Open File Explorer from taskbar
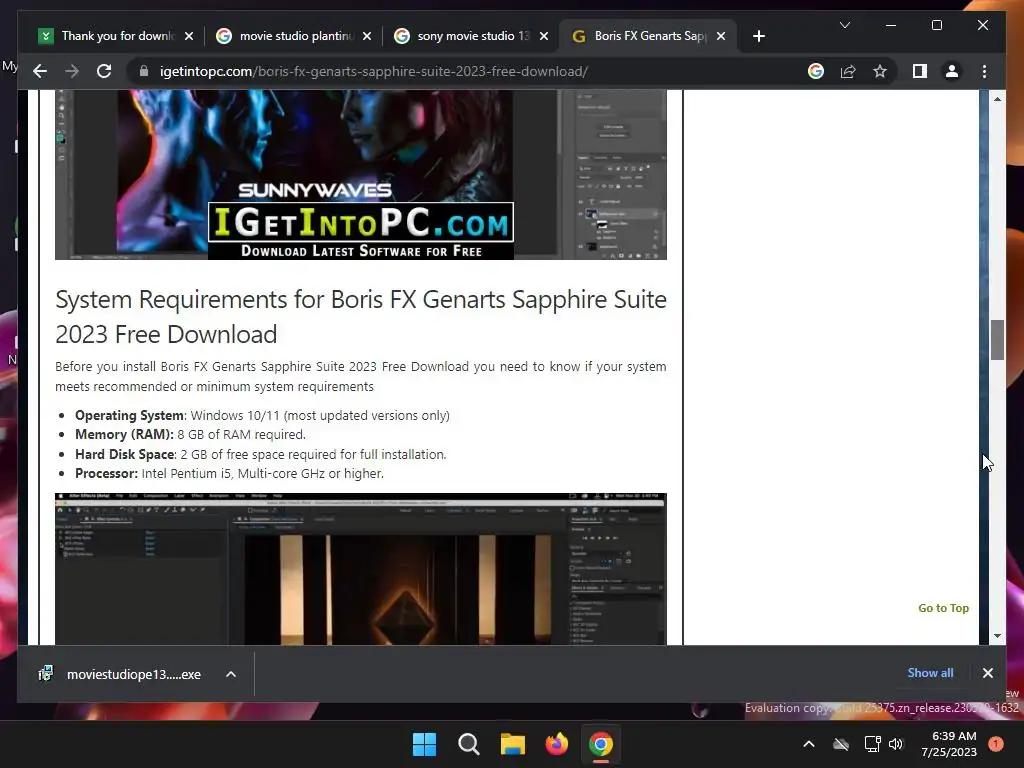The width and height of the screenshot is (1024, 768). [x=513, y=744]
